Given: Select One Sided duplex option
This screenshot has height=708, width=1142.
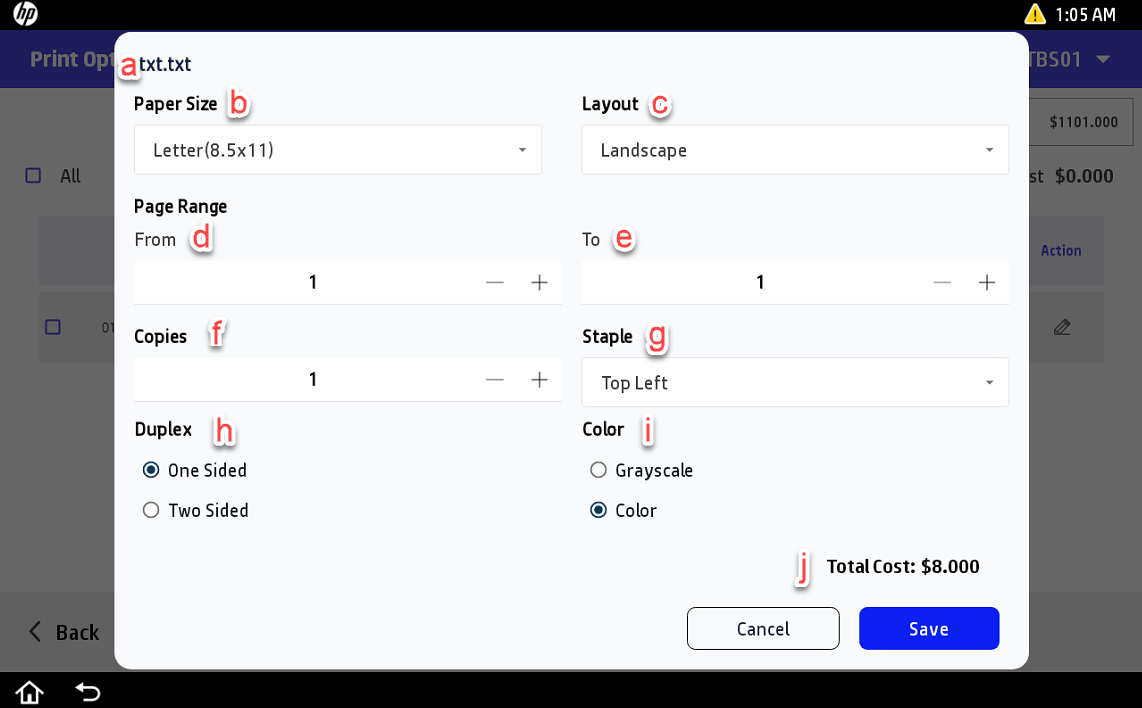Looking at the screenshot, I should (x=151, y=470).
